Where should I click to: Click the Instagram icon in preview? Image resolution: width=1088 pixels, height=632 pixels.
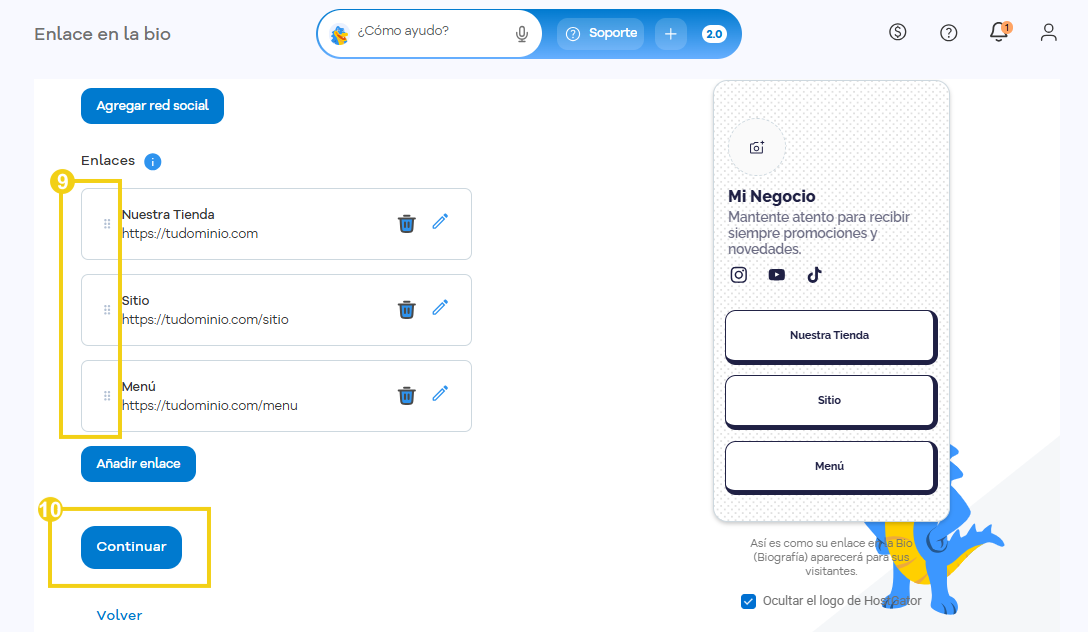(739, 275)
